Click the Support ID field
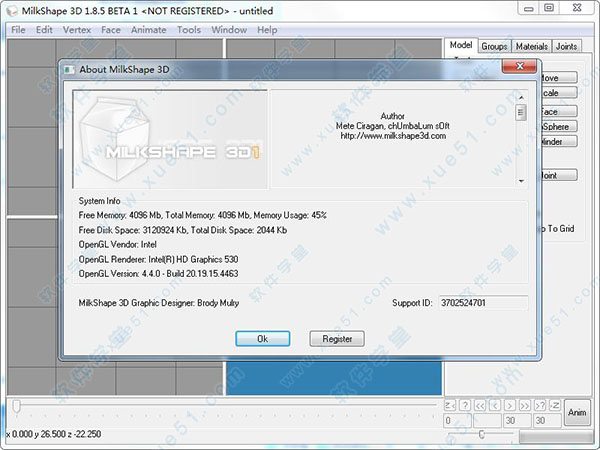Image resolution: width=600 pixels, height=450 pixels. 483,303
